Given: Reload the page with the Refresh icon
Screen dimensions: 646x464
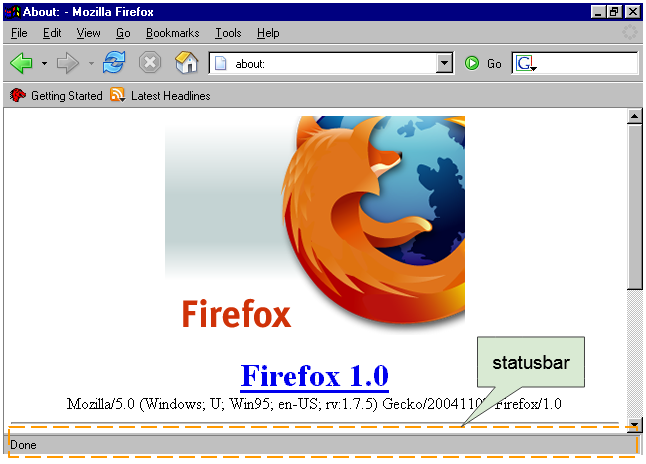Looking at the screenshot, I should (114, 63).
